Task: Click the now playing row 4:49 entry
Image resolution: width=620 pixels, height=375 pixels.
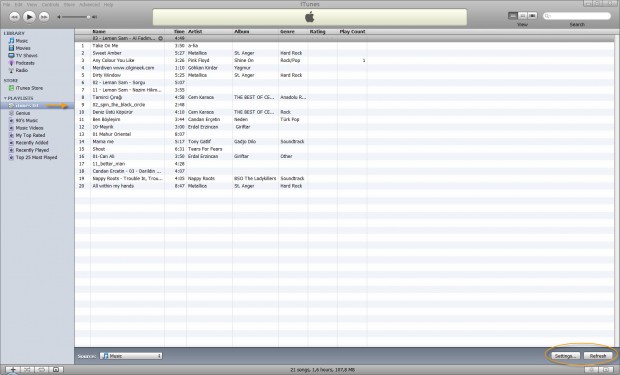Action: pos(344,38)
